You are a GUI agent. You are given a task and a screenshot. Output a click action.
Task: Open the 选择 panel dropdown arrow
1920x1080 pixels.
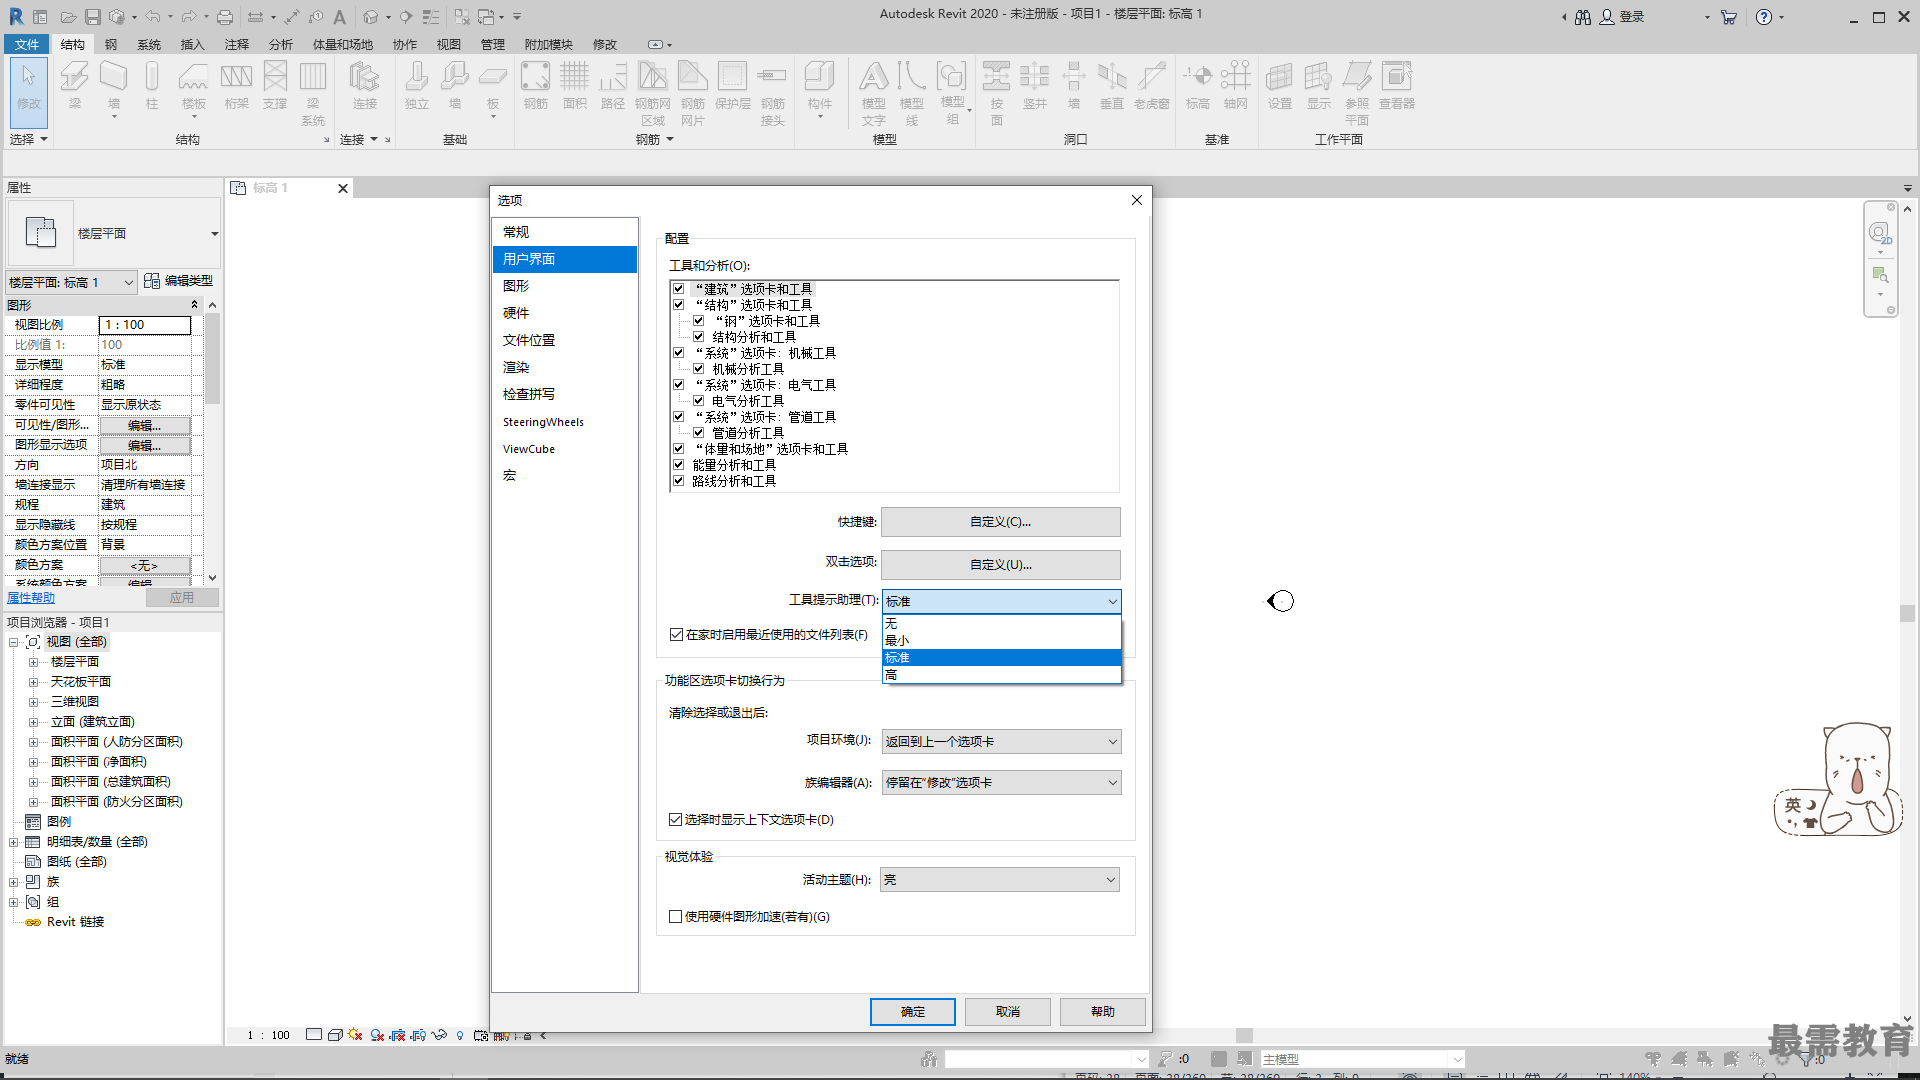point(44,139)
